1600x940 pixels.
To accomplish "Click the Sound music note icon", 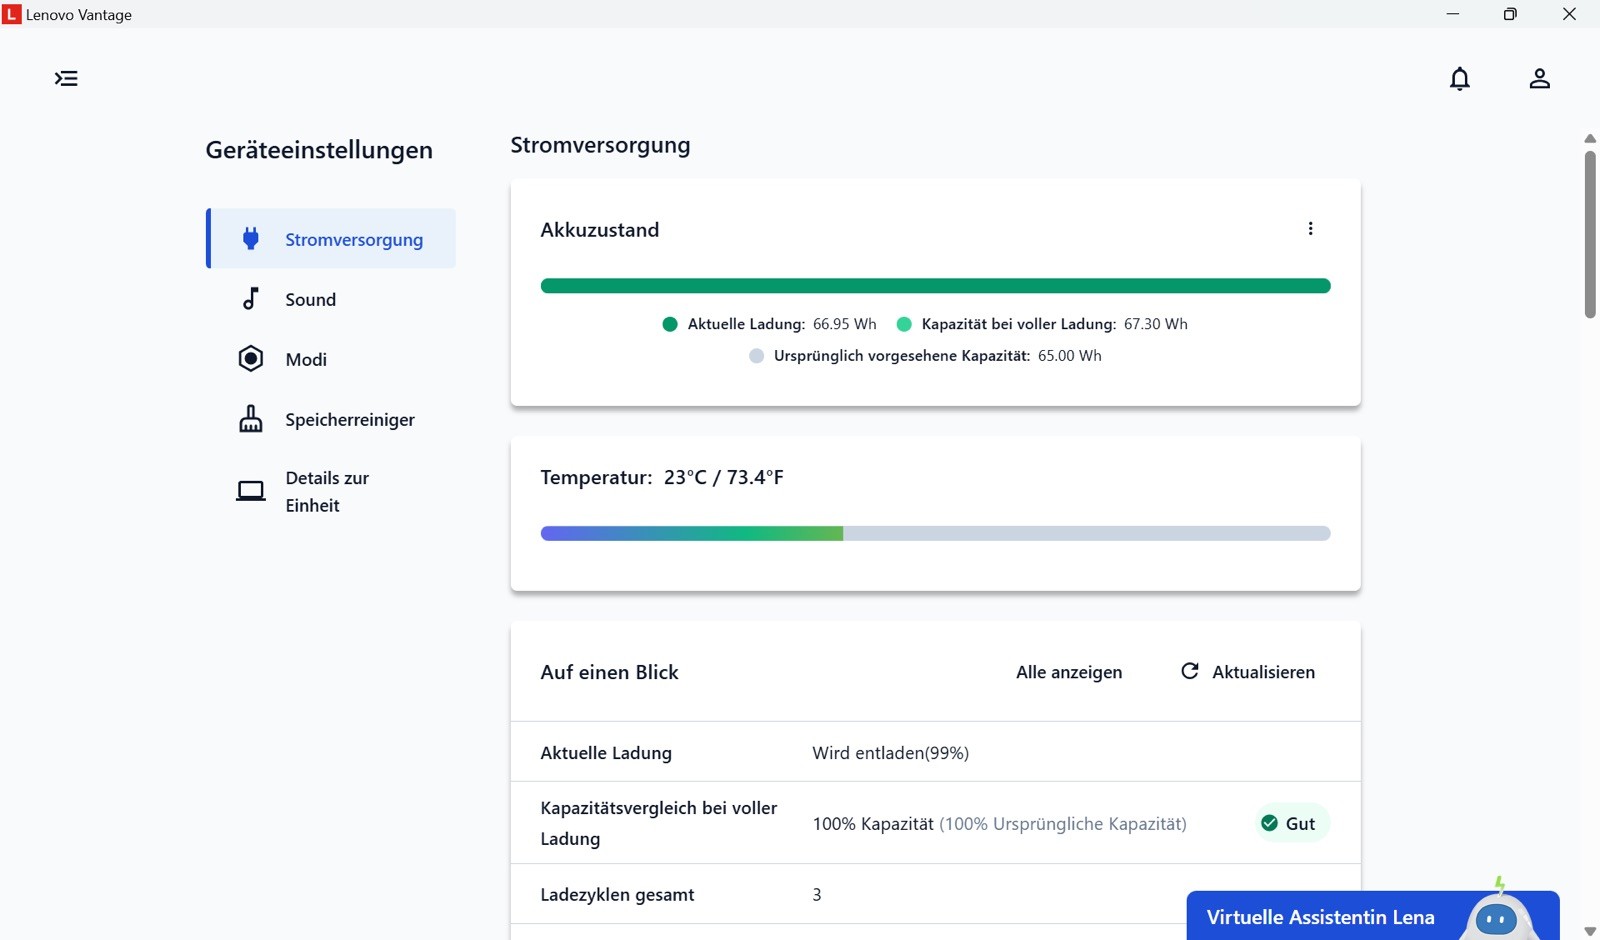I will coord(250,298).
